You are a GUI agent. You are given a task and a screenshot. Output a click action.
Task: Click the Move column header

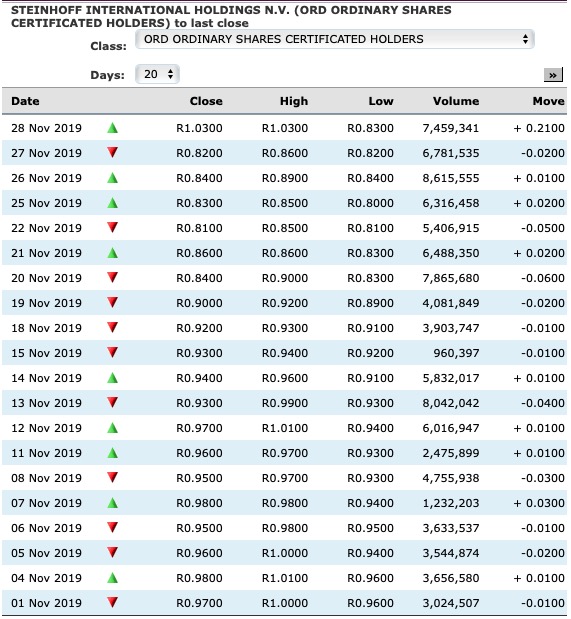click(548, 101)
